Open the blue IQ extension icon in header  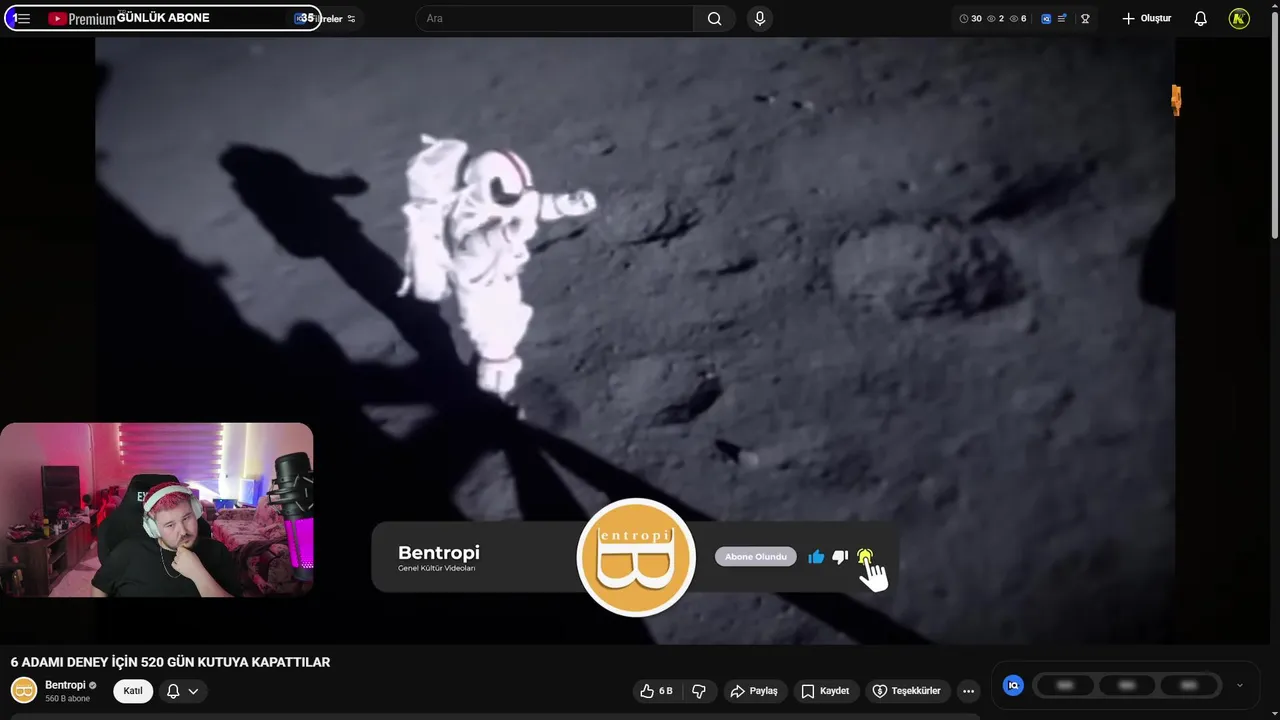1046,18
